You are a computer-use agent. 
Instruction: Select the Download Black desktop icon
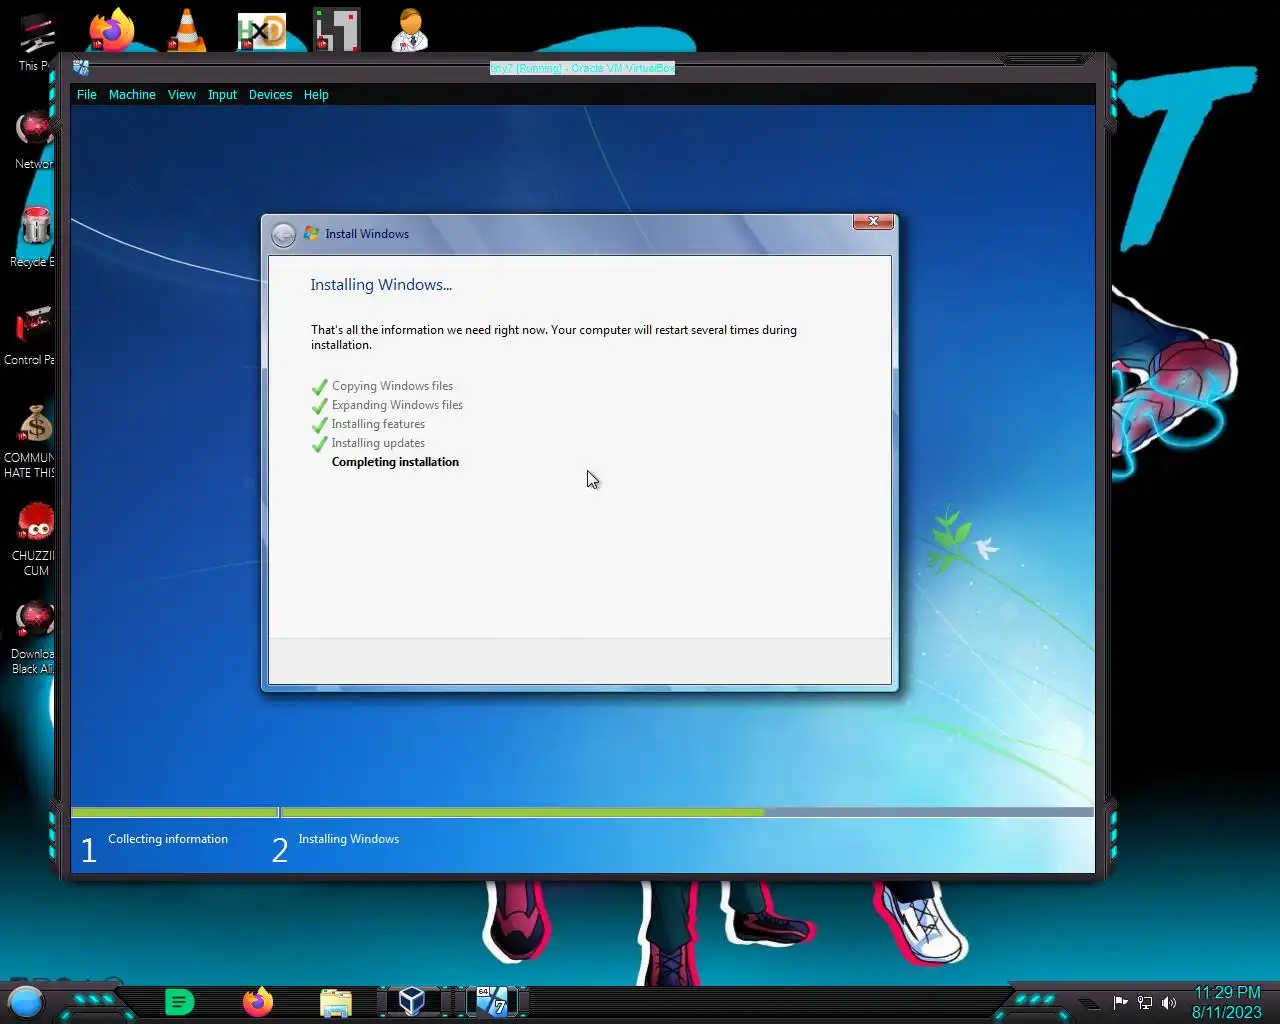pos(35,637)
